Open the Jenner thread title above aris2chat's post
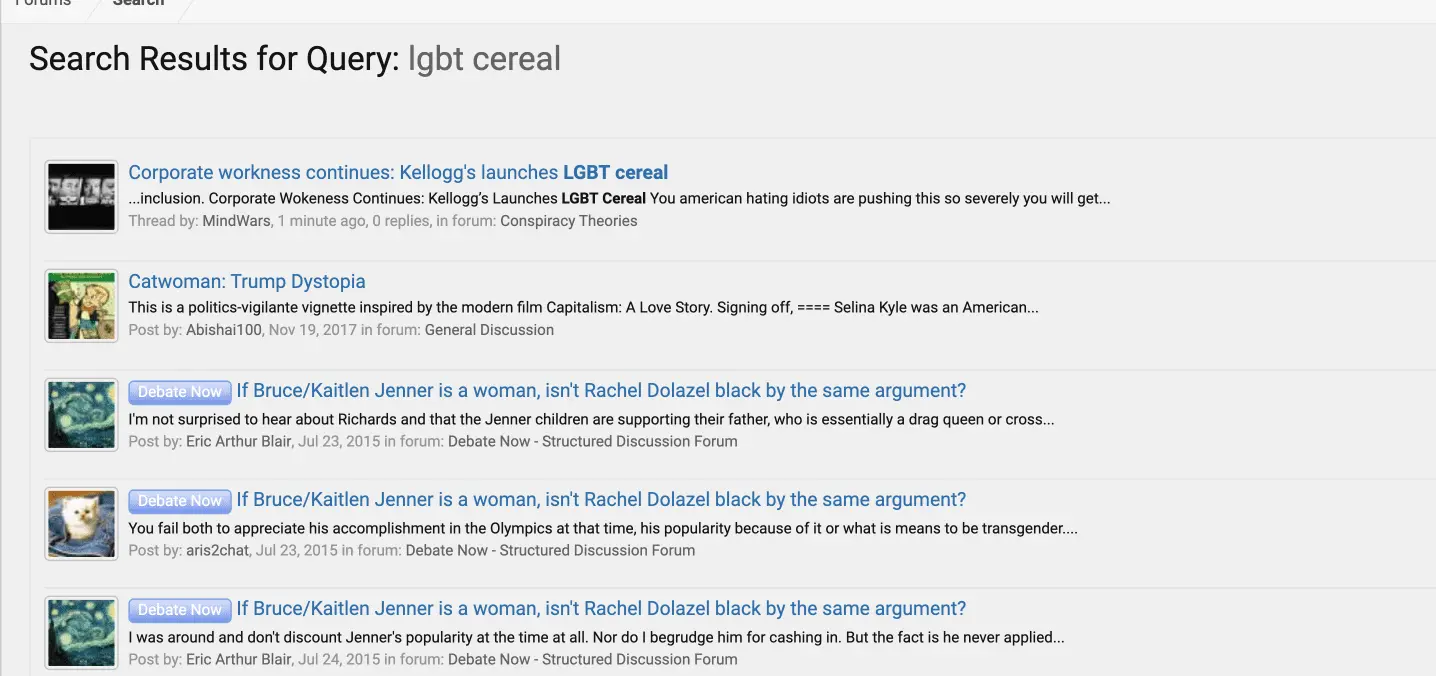The image size is (1436, 676). 601,500
